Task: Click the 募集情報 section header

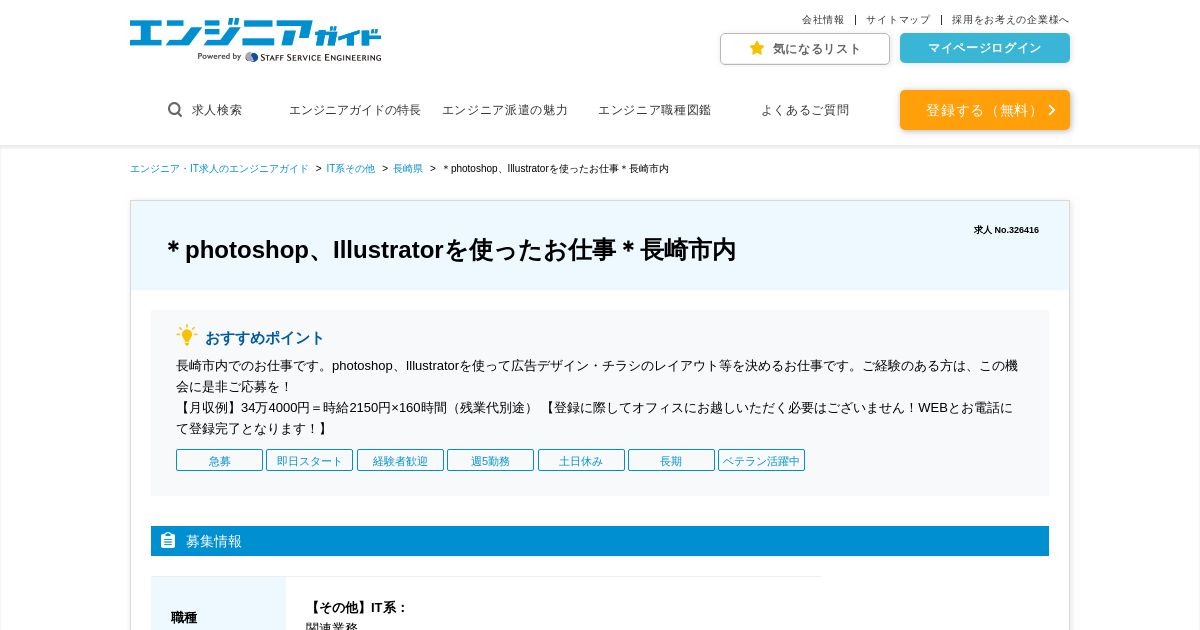Action: 600,541
